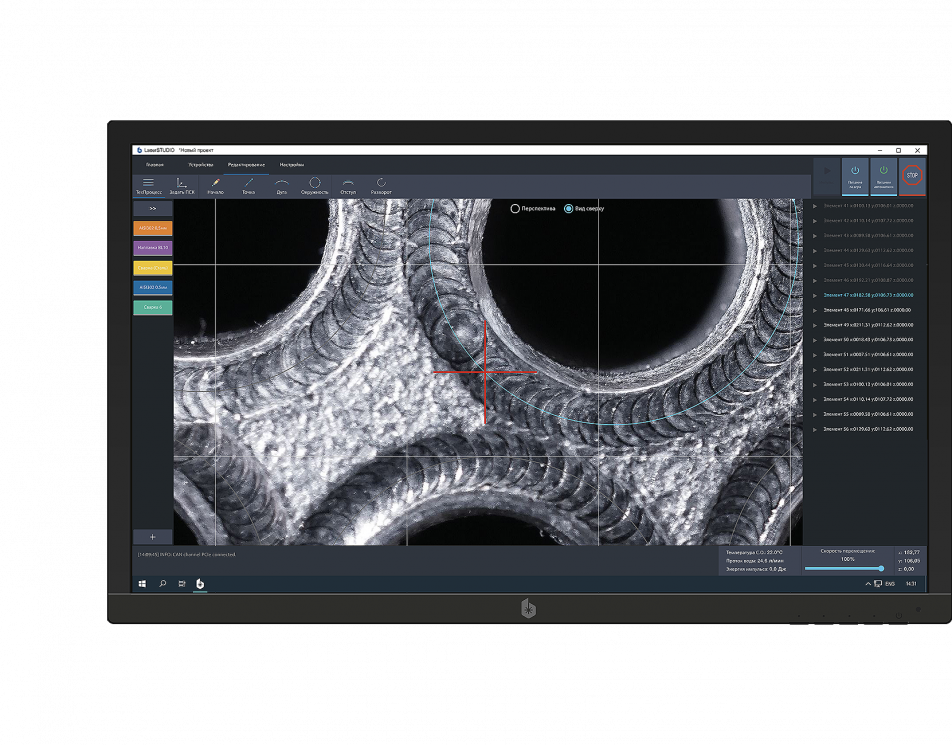Open the ТехПроцесс hamburger menu icon
The image size is (952, 745).
point(148,182)
